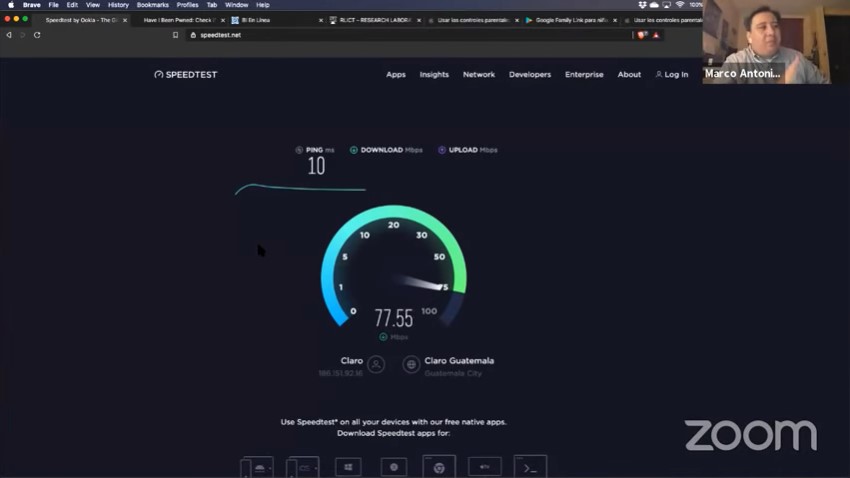This screenshot has width=850, height=478.
Task: Open the Brave Shields lion icon
Action: coord(642,35)
